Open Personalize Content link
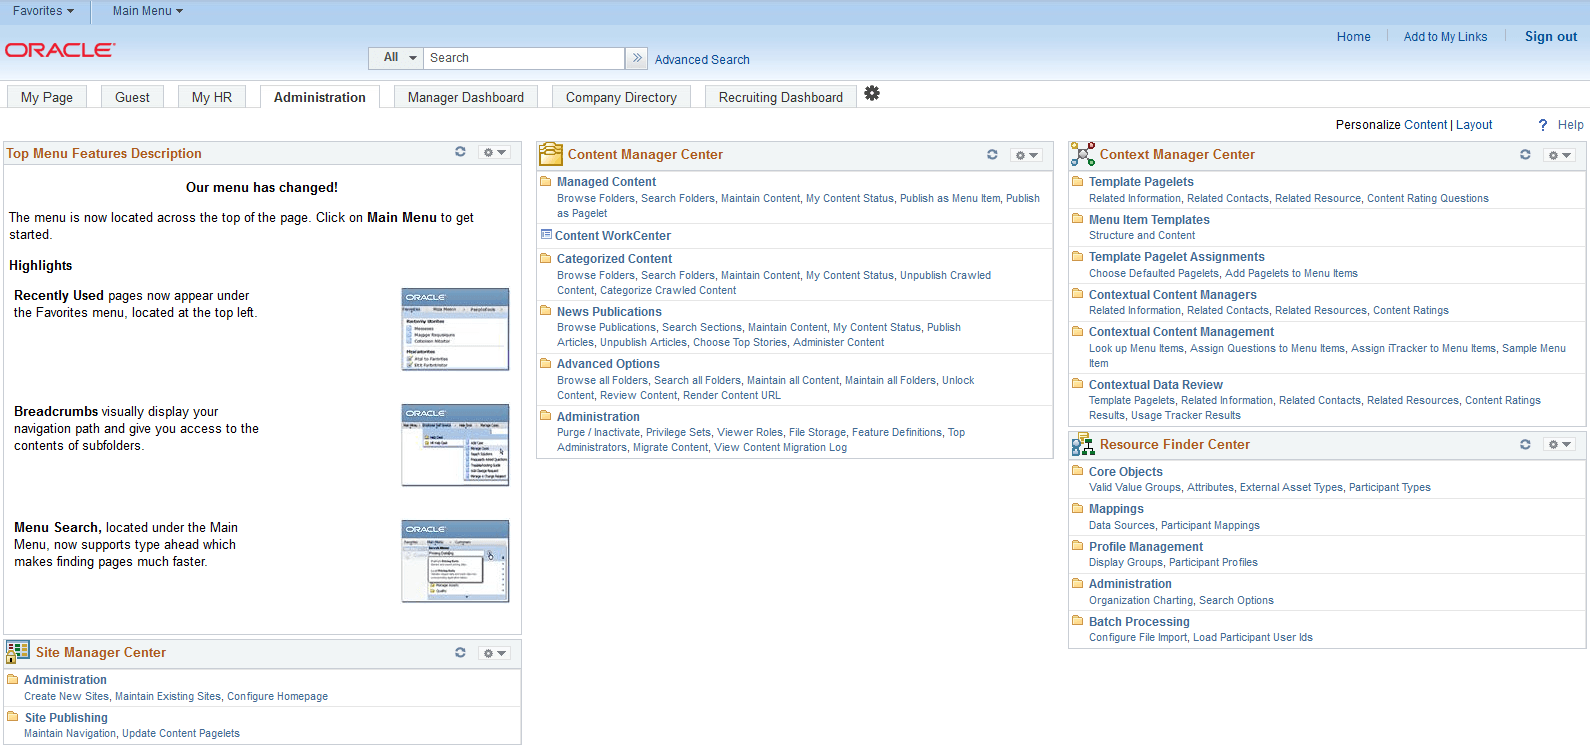The image size is (1590, 745). click(x=1425, y=125)
